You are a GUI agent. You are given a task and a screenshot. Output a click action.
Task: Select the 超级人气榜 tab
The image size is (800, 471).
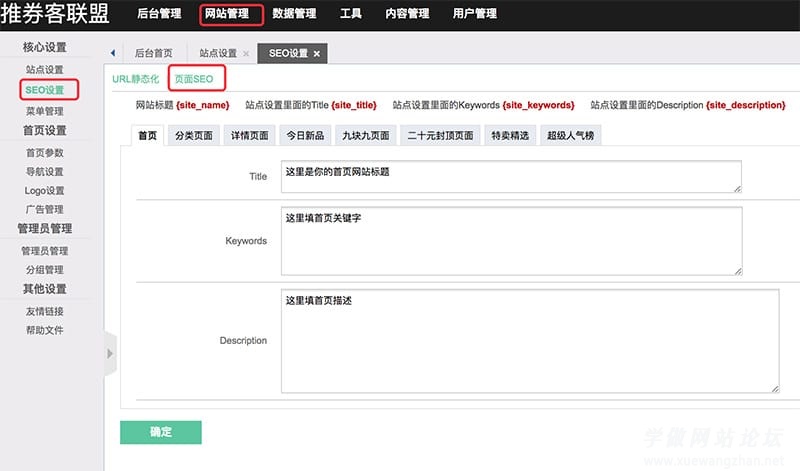point(571,136)
